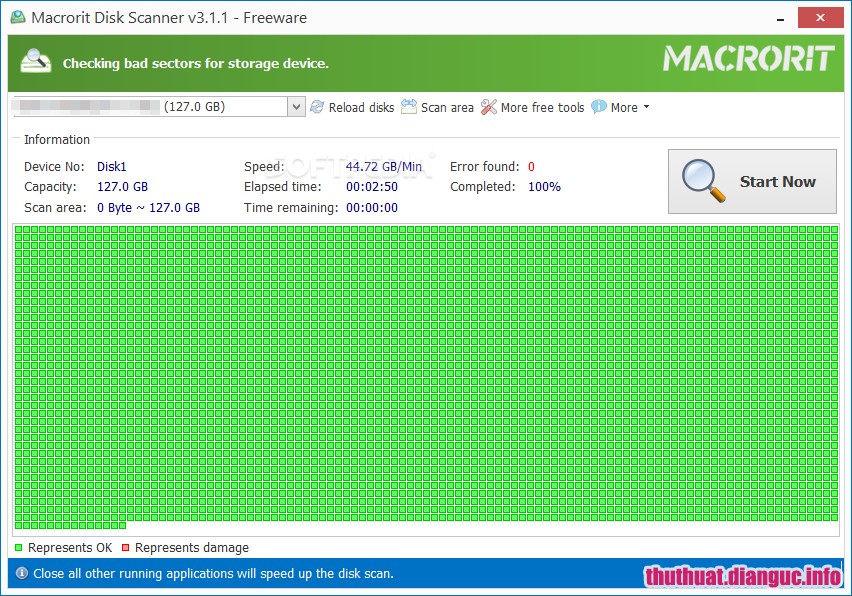Select the 127.0 GB disk combo box

click(158, 106)
